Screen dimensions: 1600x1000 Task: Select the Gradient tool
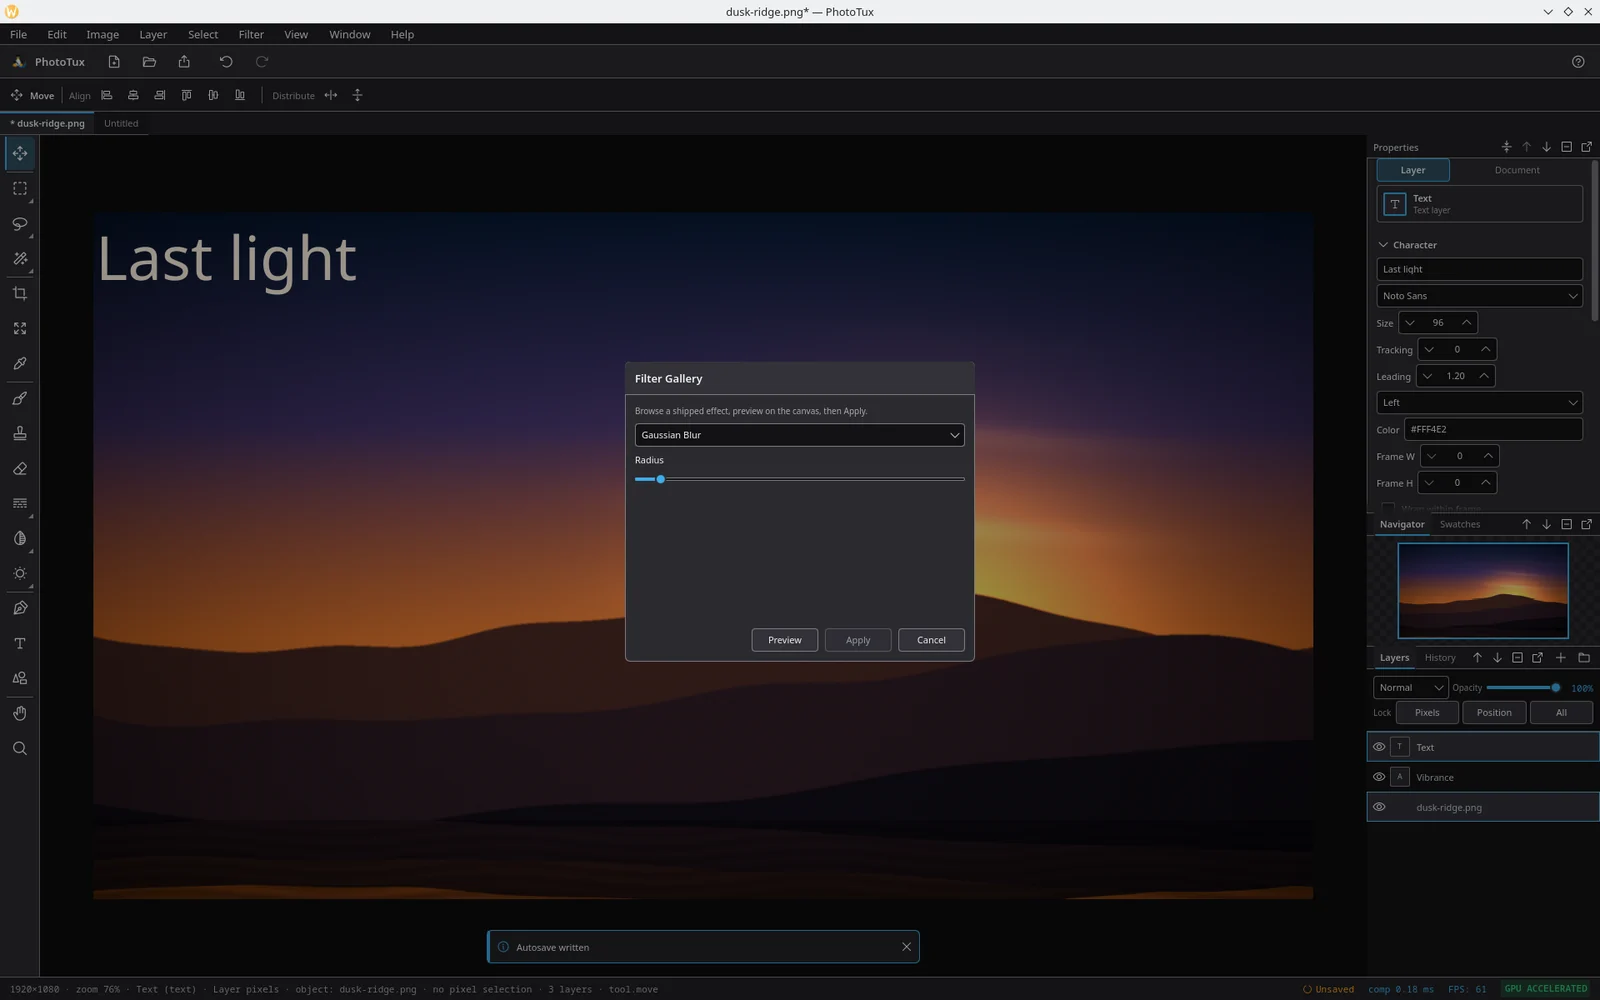click(20, 504)
